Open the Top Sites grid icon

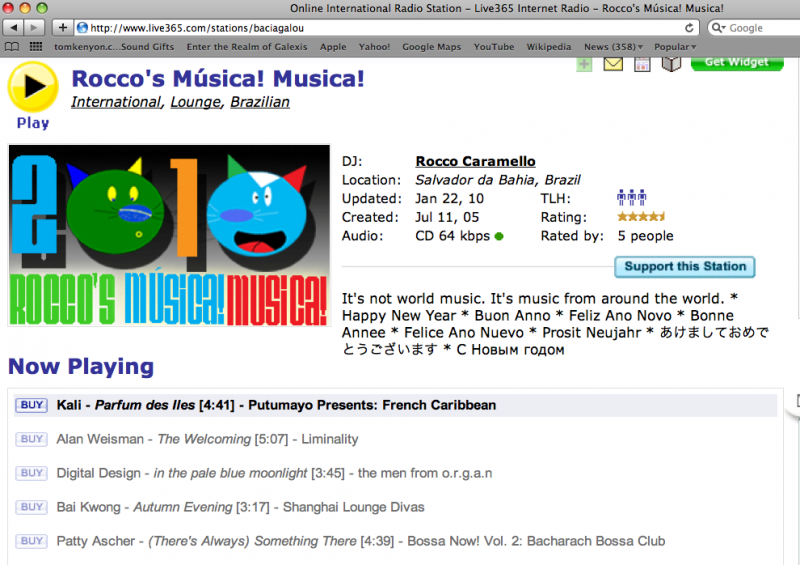(36, 47)
